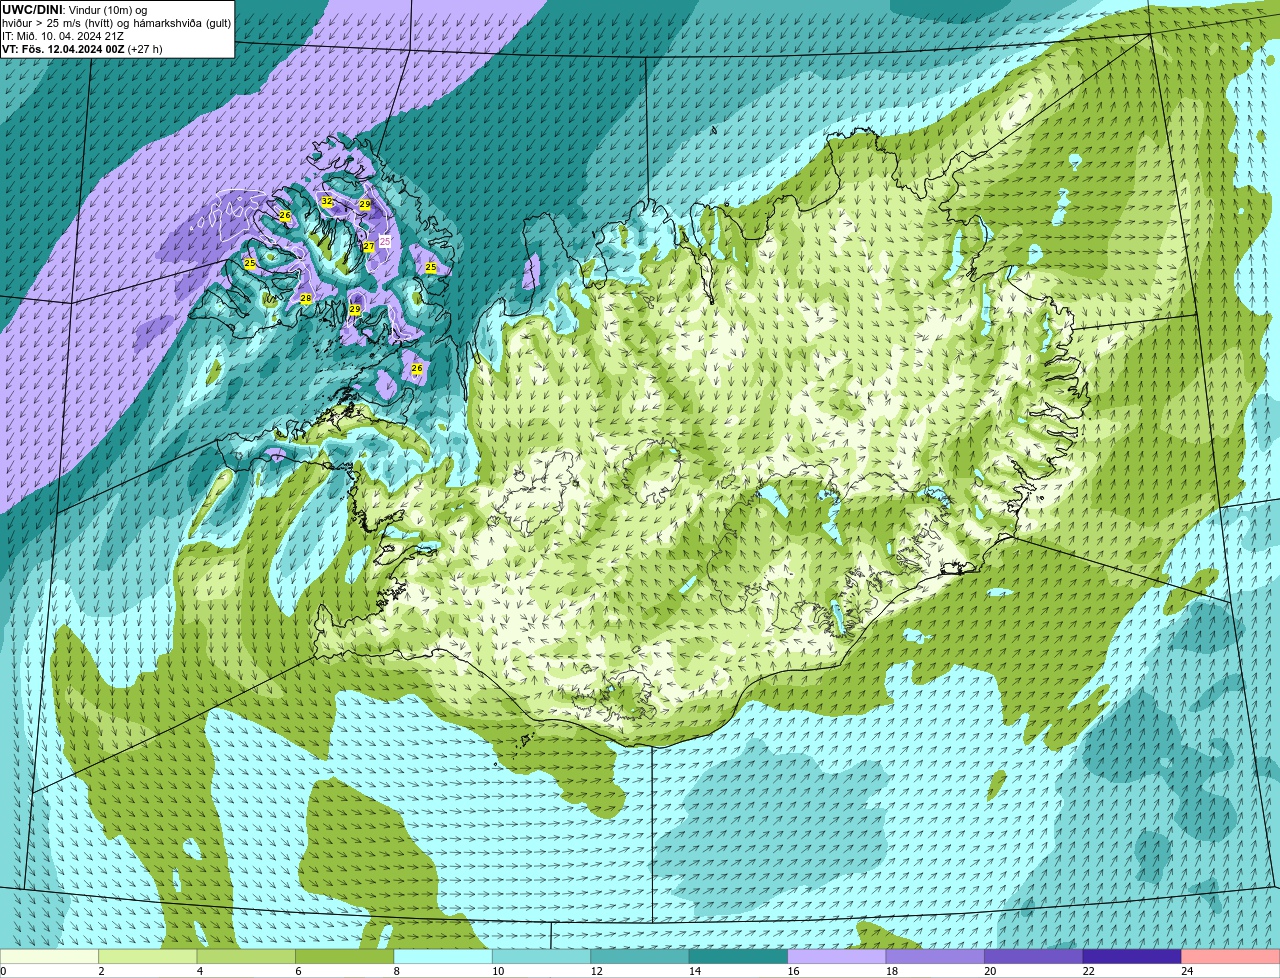Image resolution: width=1280 pixels, height=978 pixels.
Task: Pick the 12–14 m/s teal legend swatch
Action: coord(640,956)
